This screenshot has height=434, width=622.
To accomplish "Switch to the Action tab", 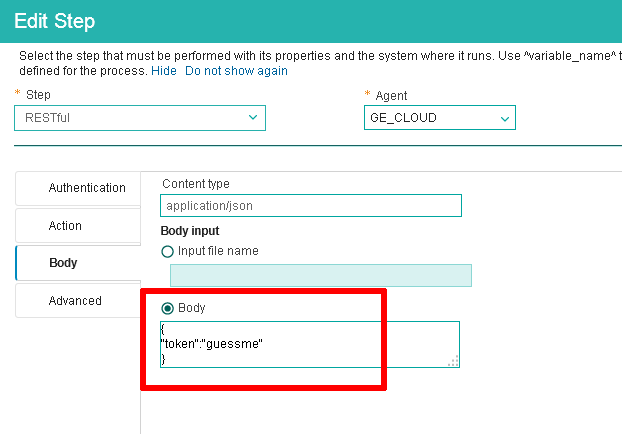I will pos(66,226).
